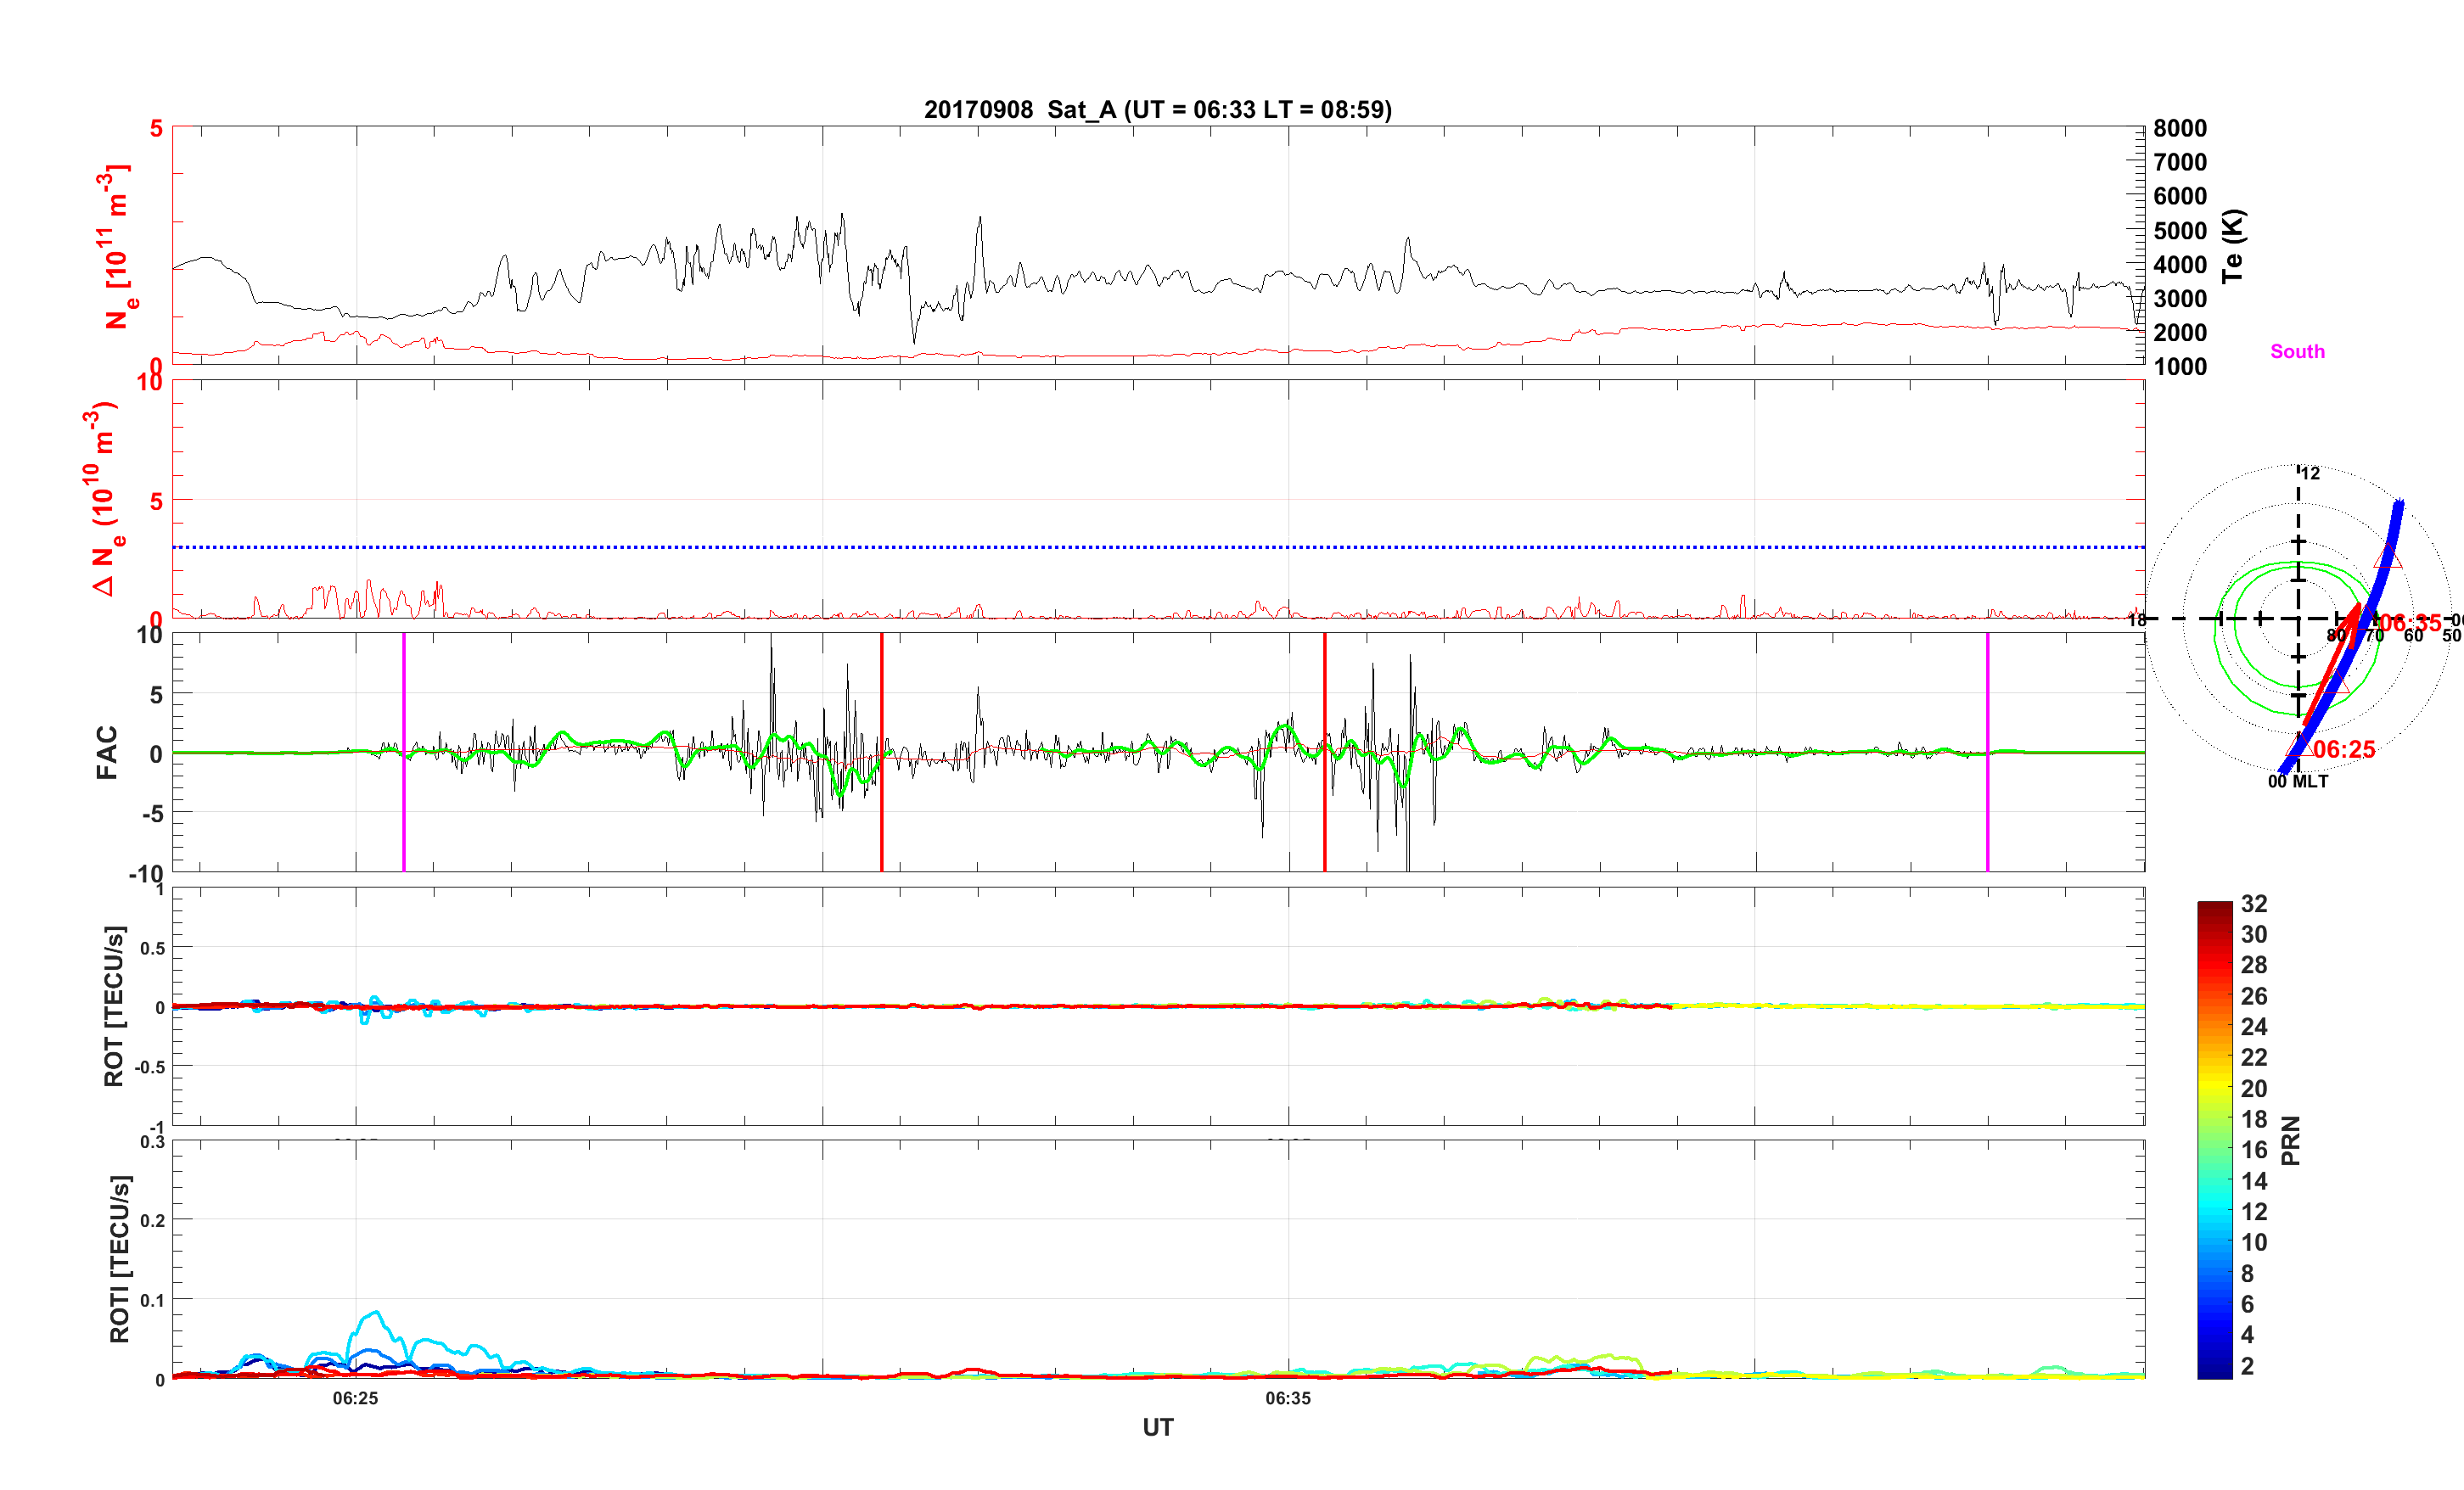Click the 06:25 tick label on UT axis
This screenshot has width=2464, height=1490.
(355, 1398)
